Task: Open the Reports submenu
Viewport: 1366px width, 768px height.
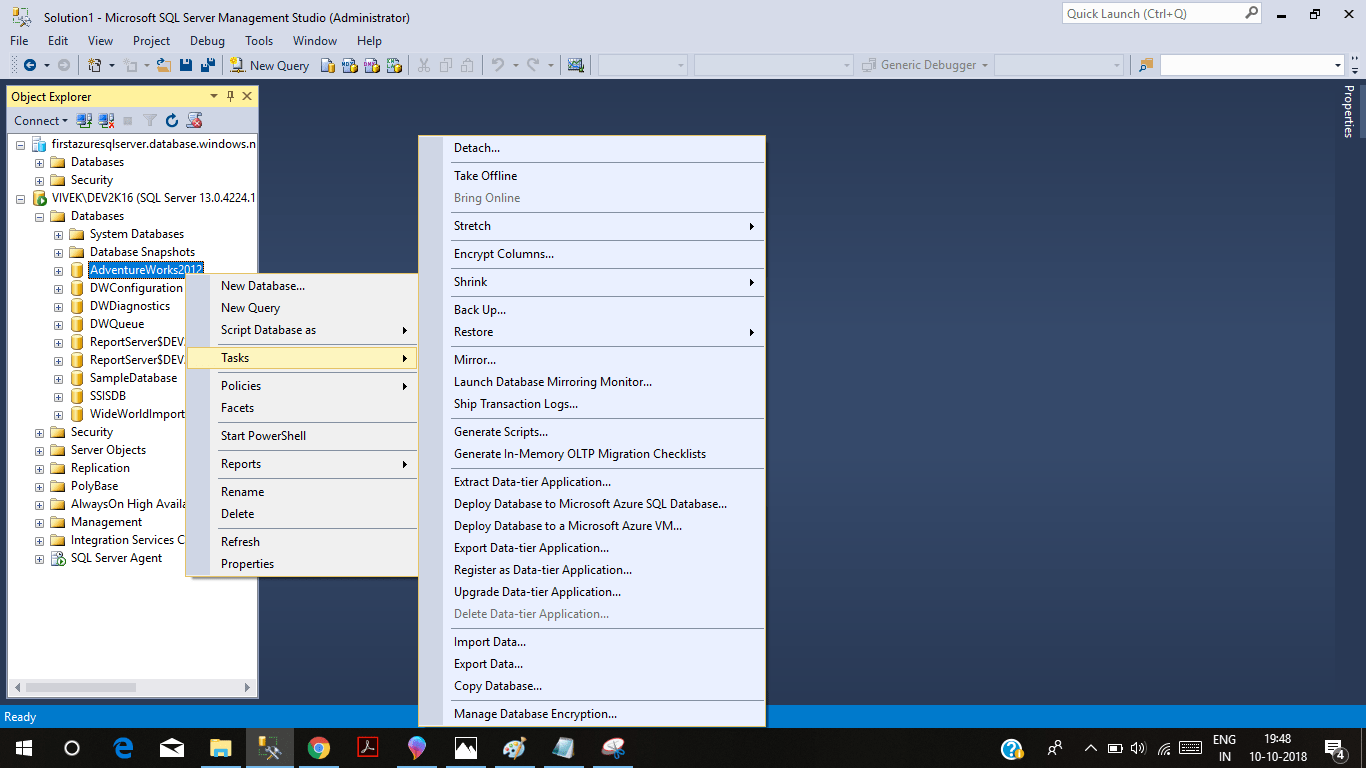Action: [x=301, y=464]
